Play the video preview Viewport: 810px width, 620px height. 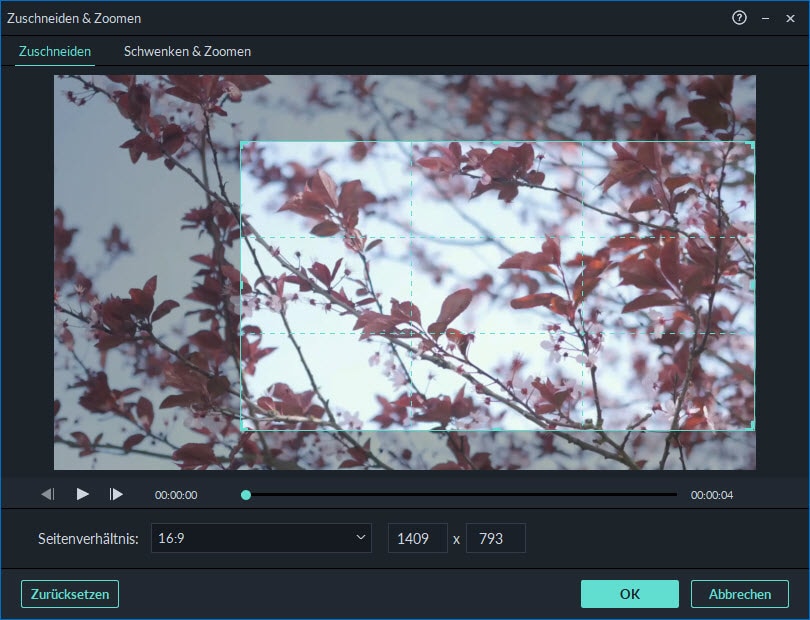[x=83, y=494]
